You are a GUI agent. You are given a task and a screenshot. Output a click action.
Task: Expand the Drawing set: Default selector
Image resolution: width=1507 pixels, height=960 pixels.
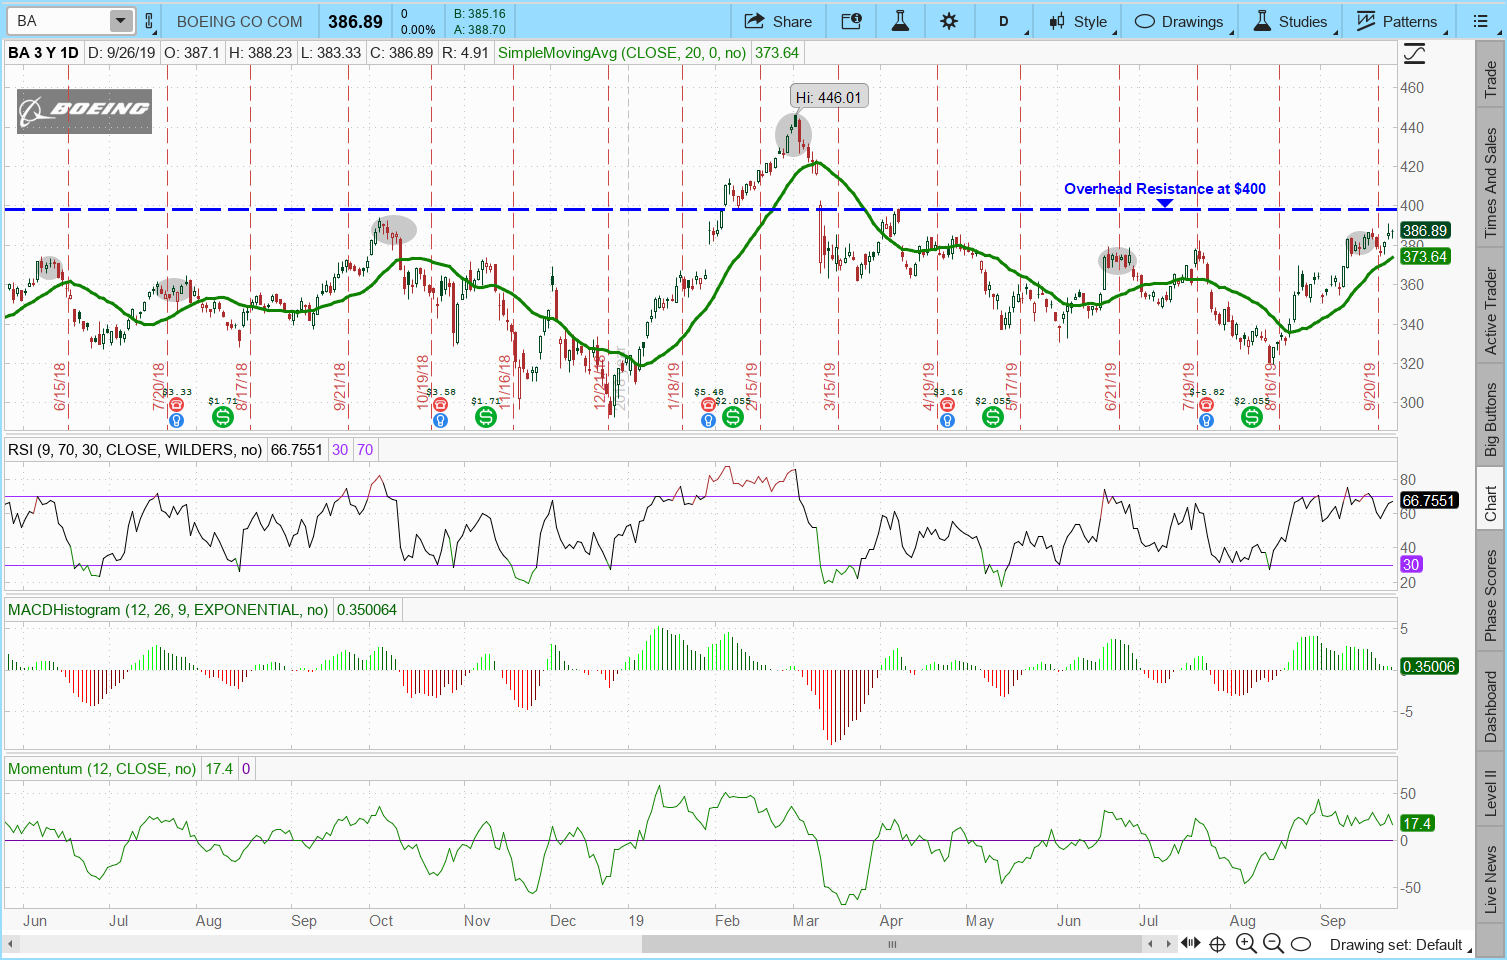1396,944
